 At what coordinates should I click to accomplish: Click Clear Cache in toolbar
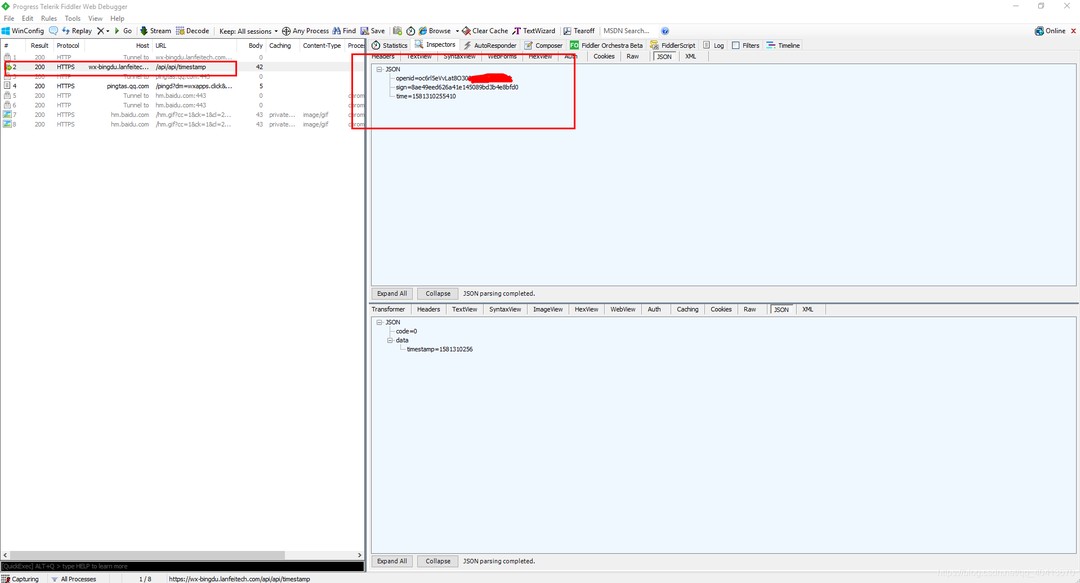click(484, 31)
